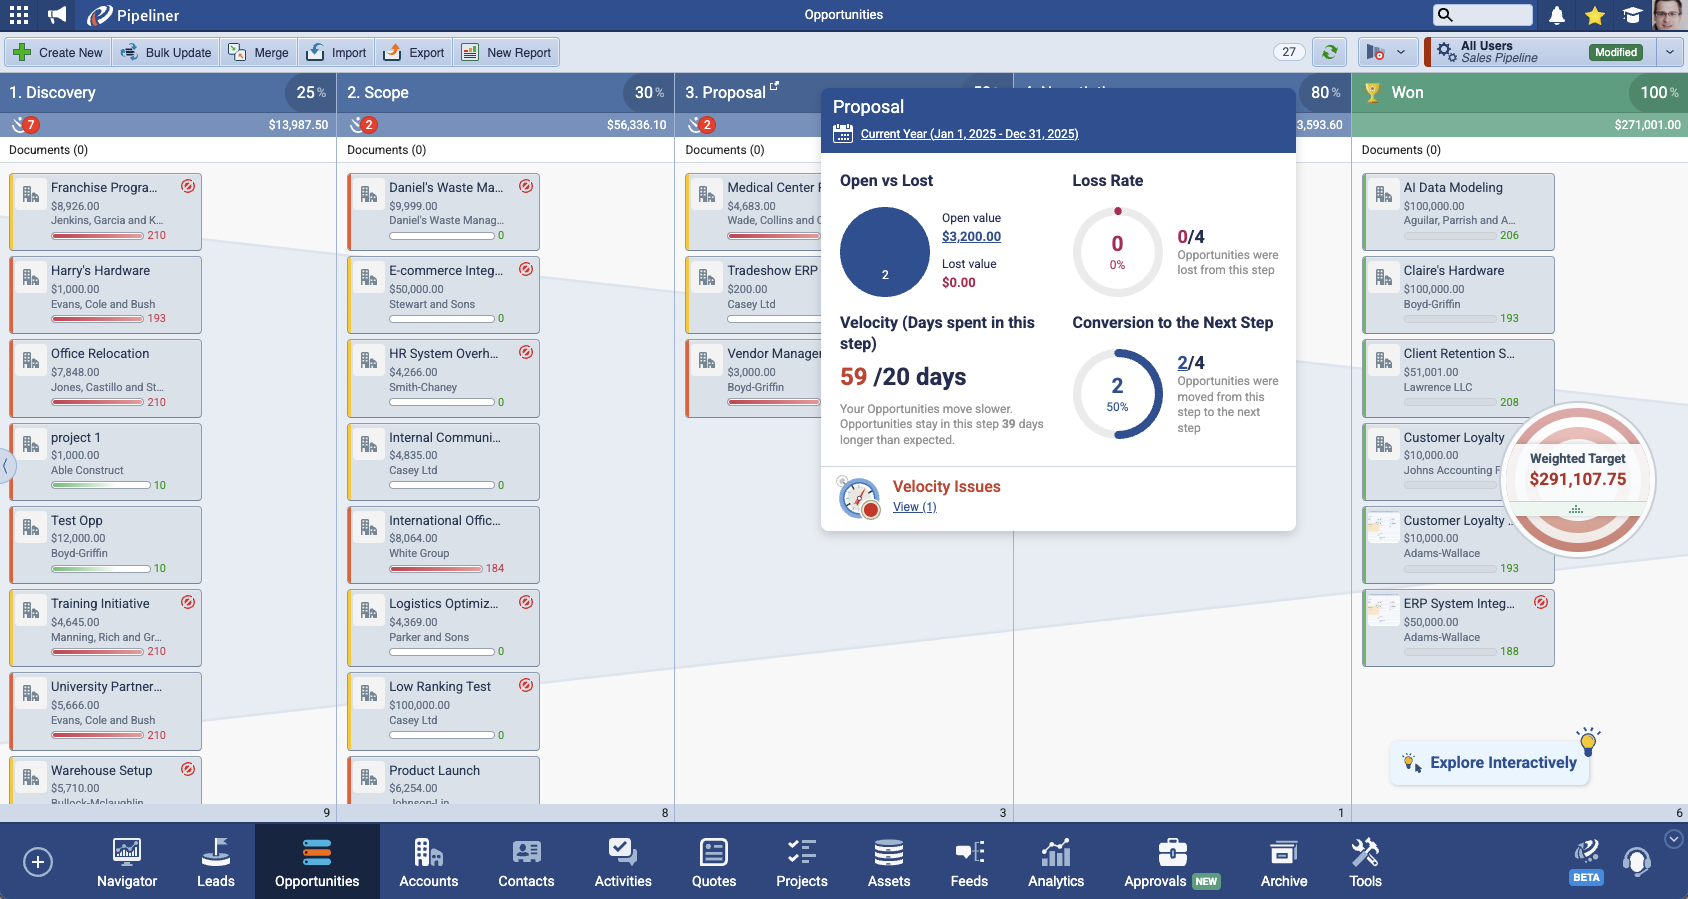Open the Velocity Issues View link

click(x=914, y=507)
